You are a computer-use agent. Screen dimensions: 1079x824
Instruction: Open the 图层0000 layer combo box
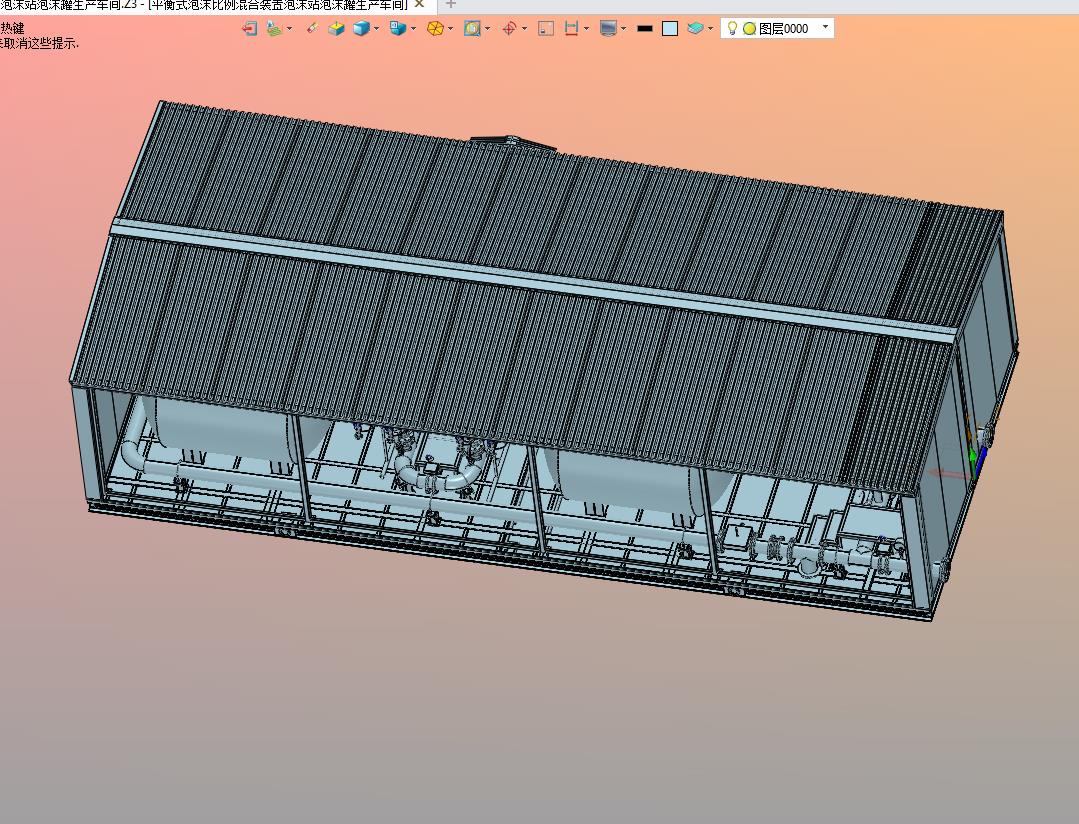777,28
